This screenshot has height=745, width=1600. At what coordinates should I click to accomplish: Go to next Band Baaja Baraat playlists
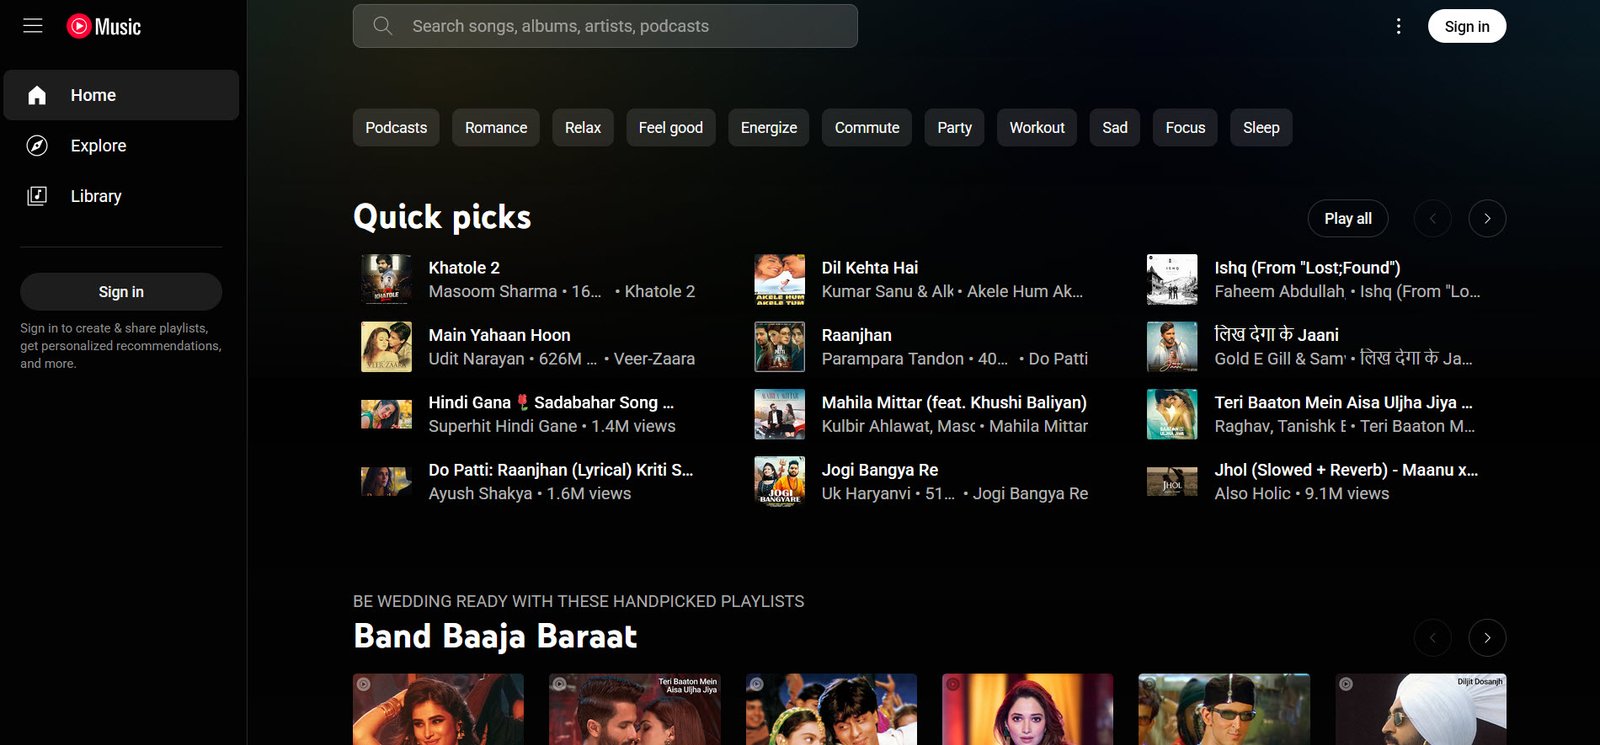point(1487,638)
